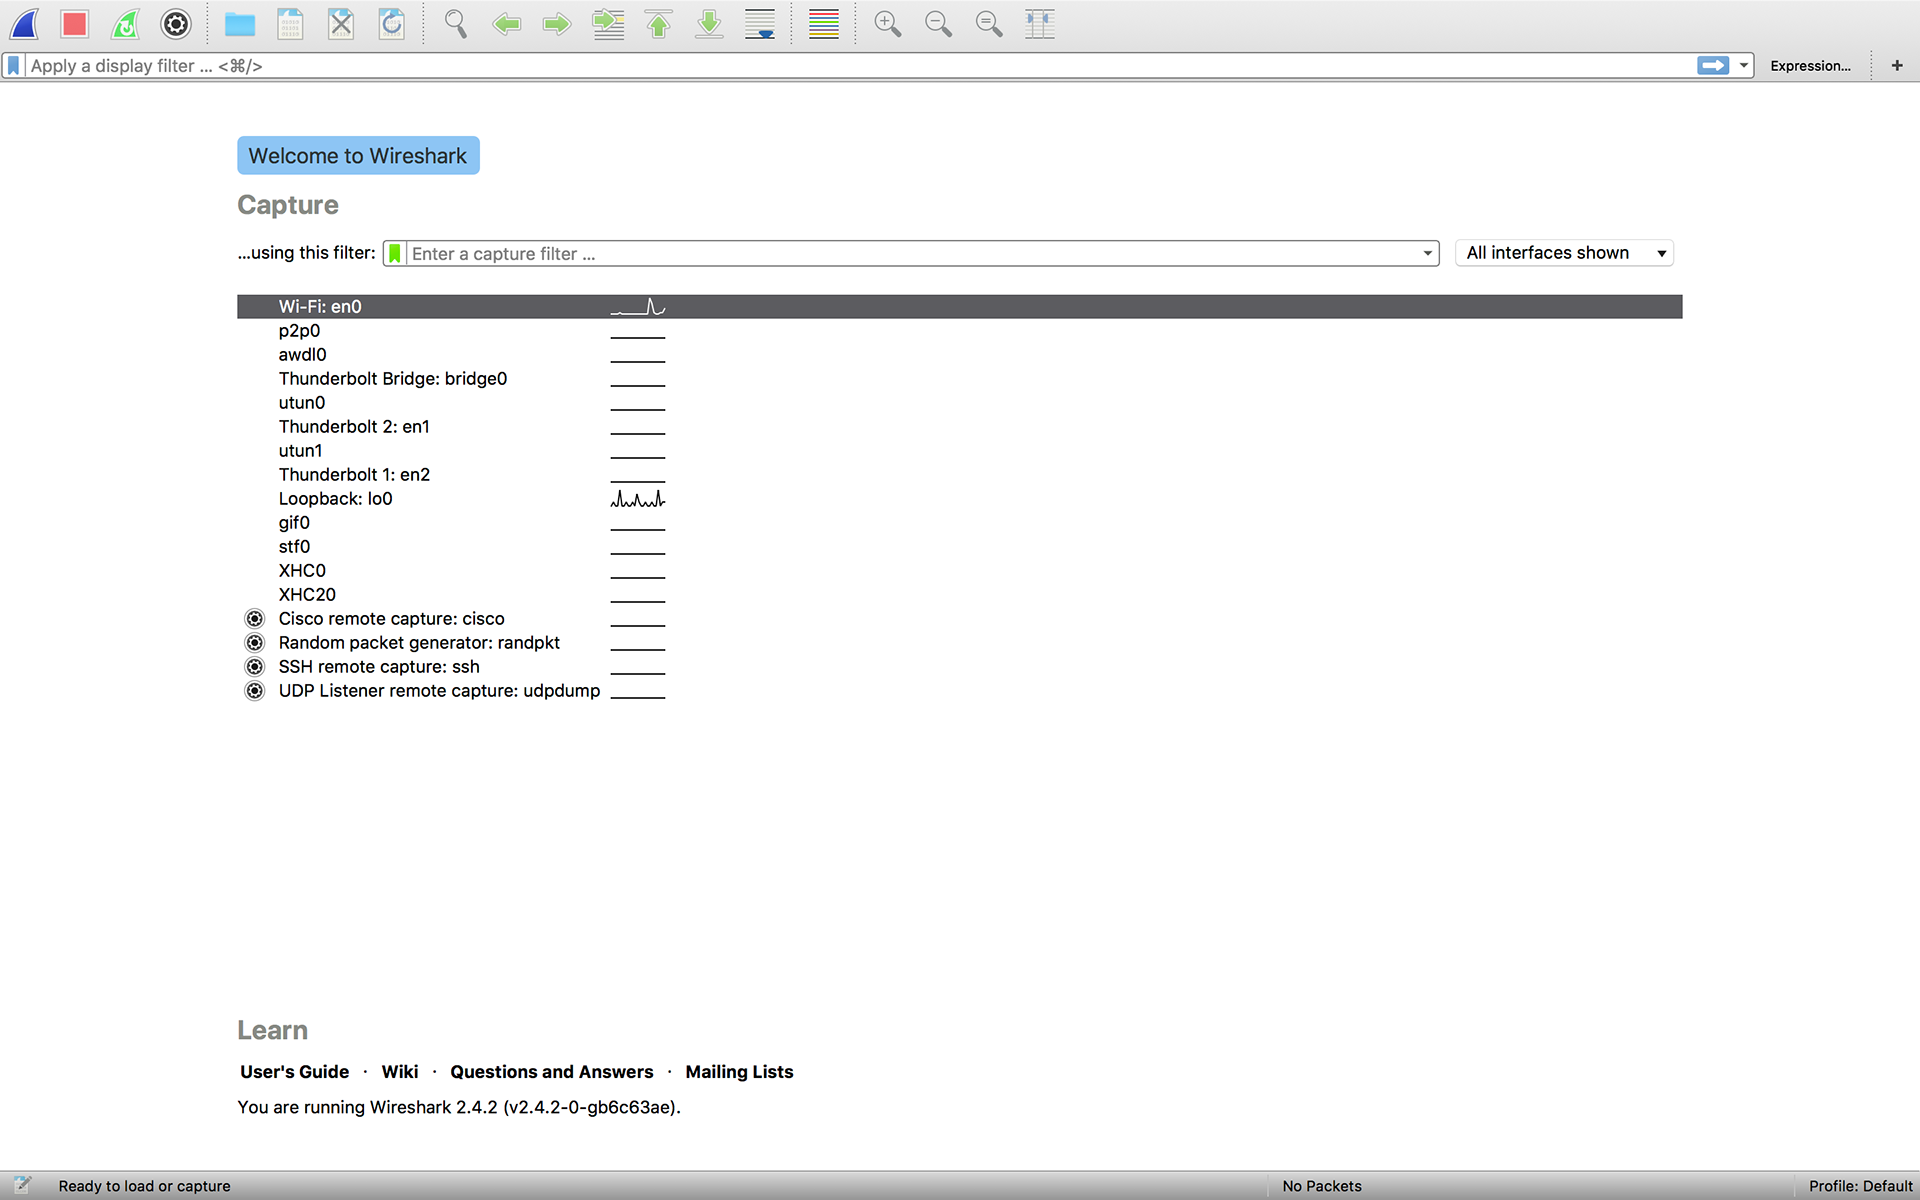This screenshot has width=1920, height=1200.
Task: Select Thunderbolt 2: en1 interface
Action: (x=960, y=426)
